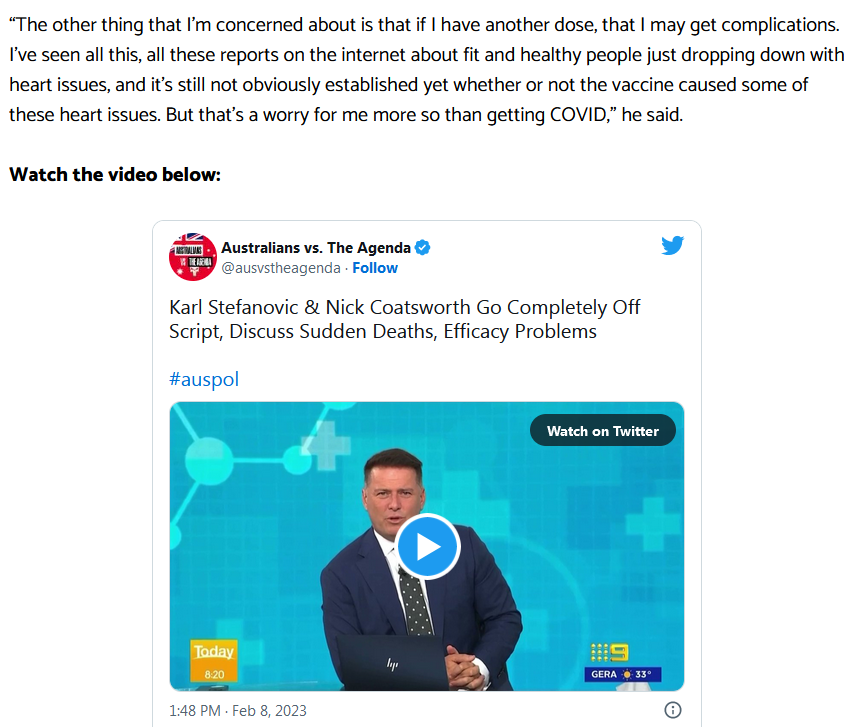Open the tweet info circle icon
854x727 pixels.
[673, 710]
